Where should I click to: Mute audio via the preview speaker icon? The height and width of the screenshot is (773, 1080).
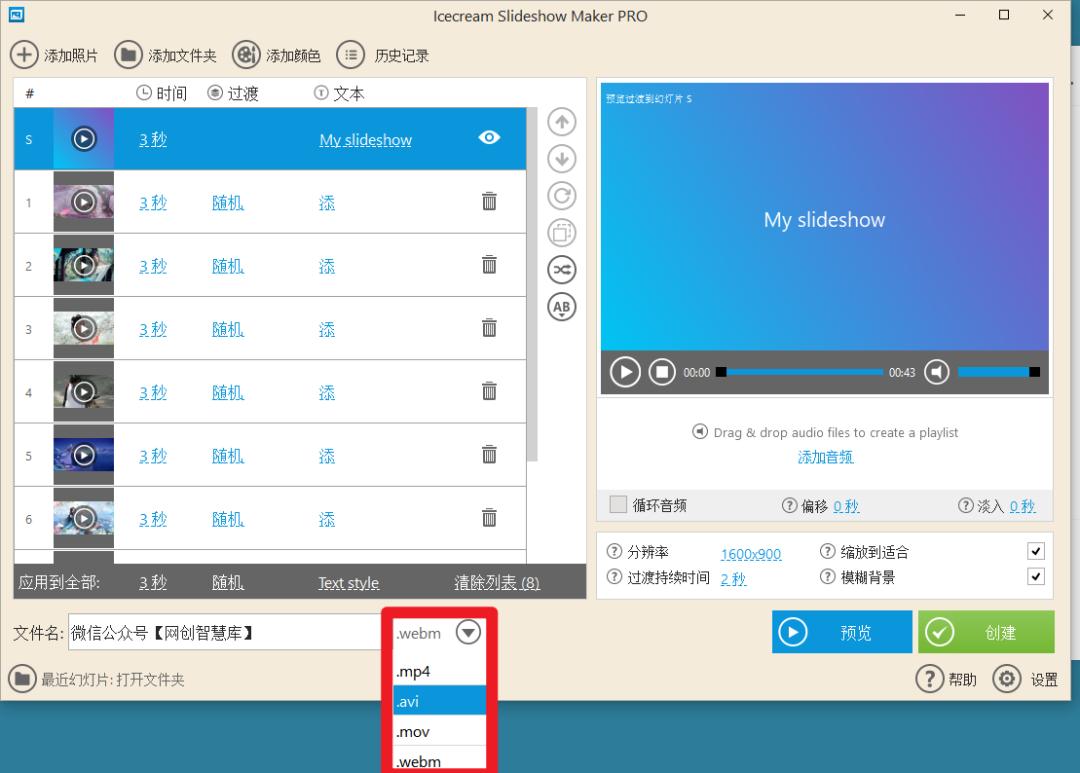click(x=937, y=371)
